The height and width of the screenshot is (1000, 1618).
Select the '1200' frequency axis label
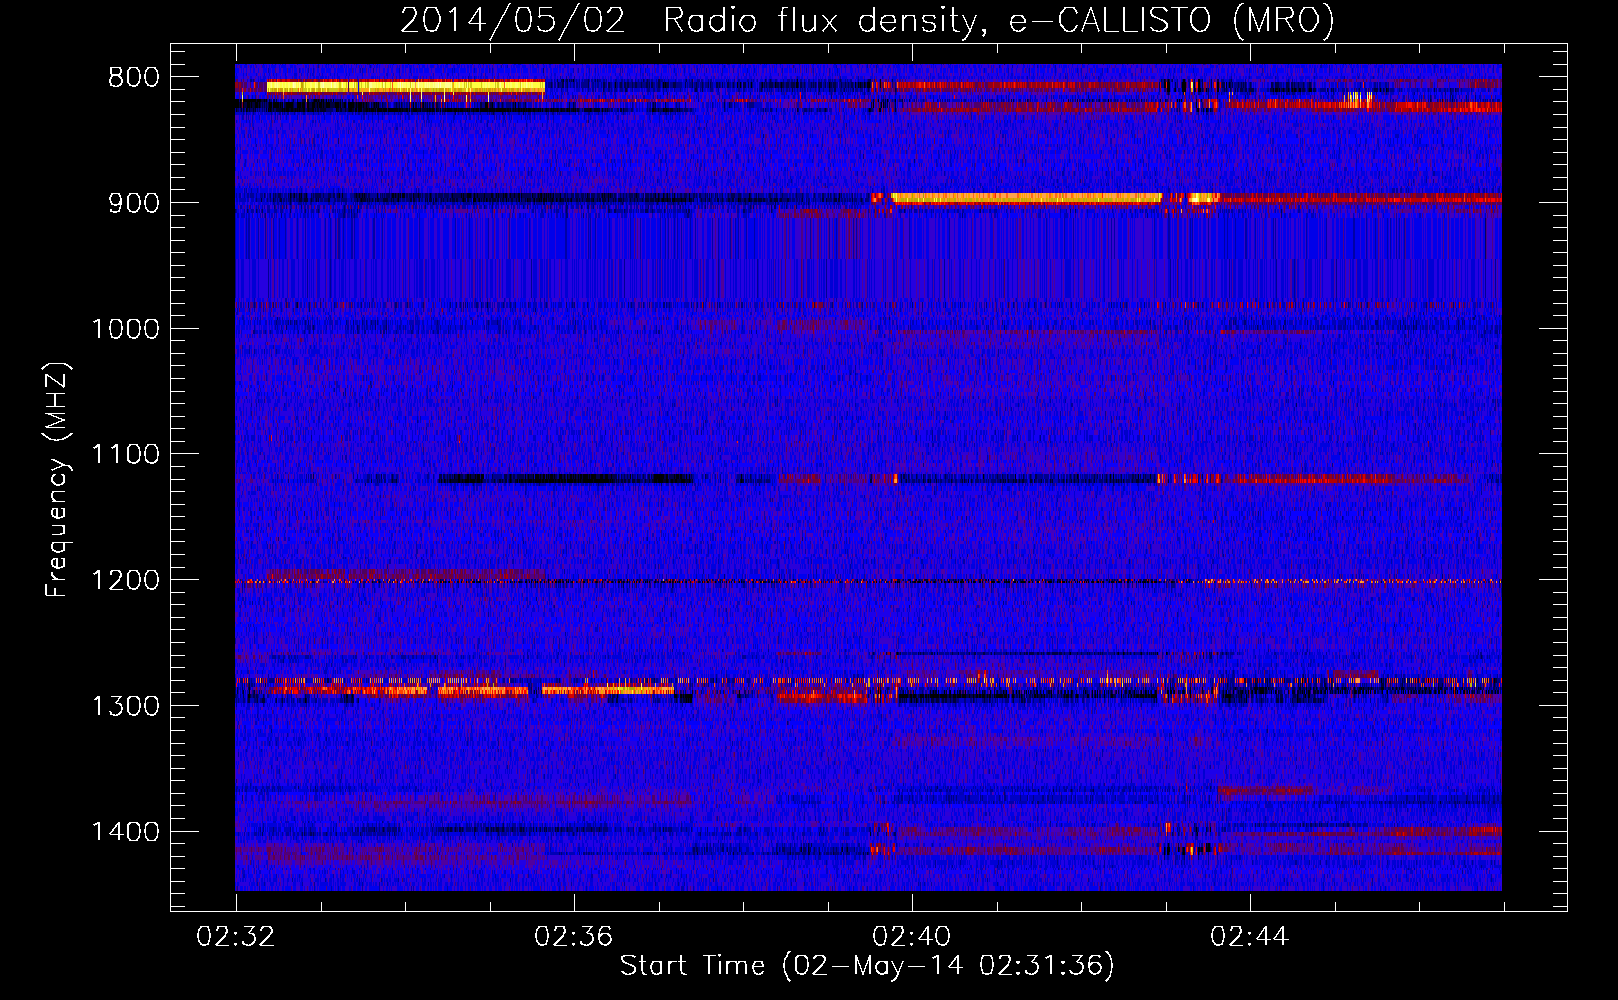coord(125,581)
